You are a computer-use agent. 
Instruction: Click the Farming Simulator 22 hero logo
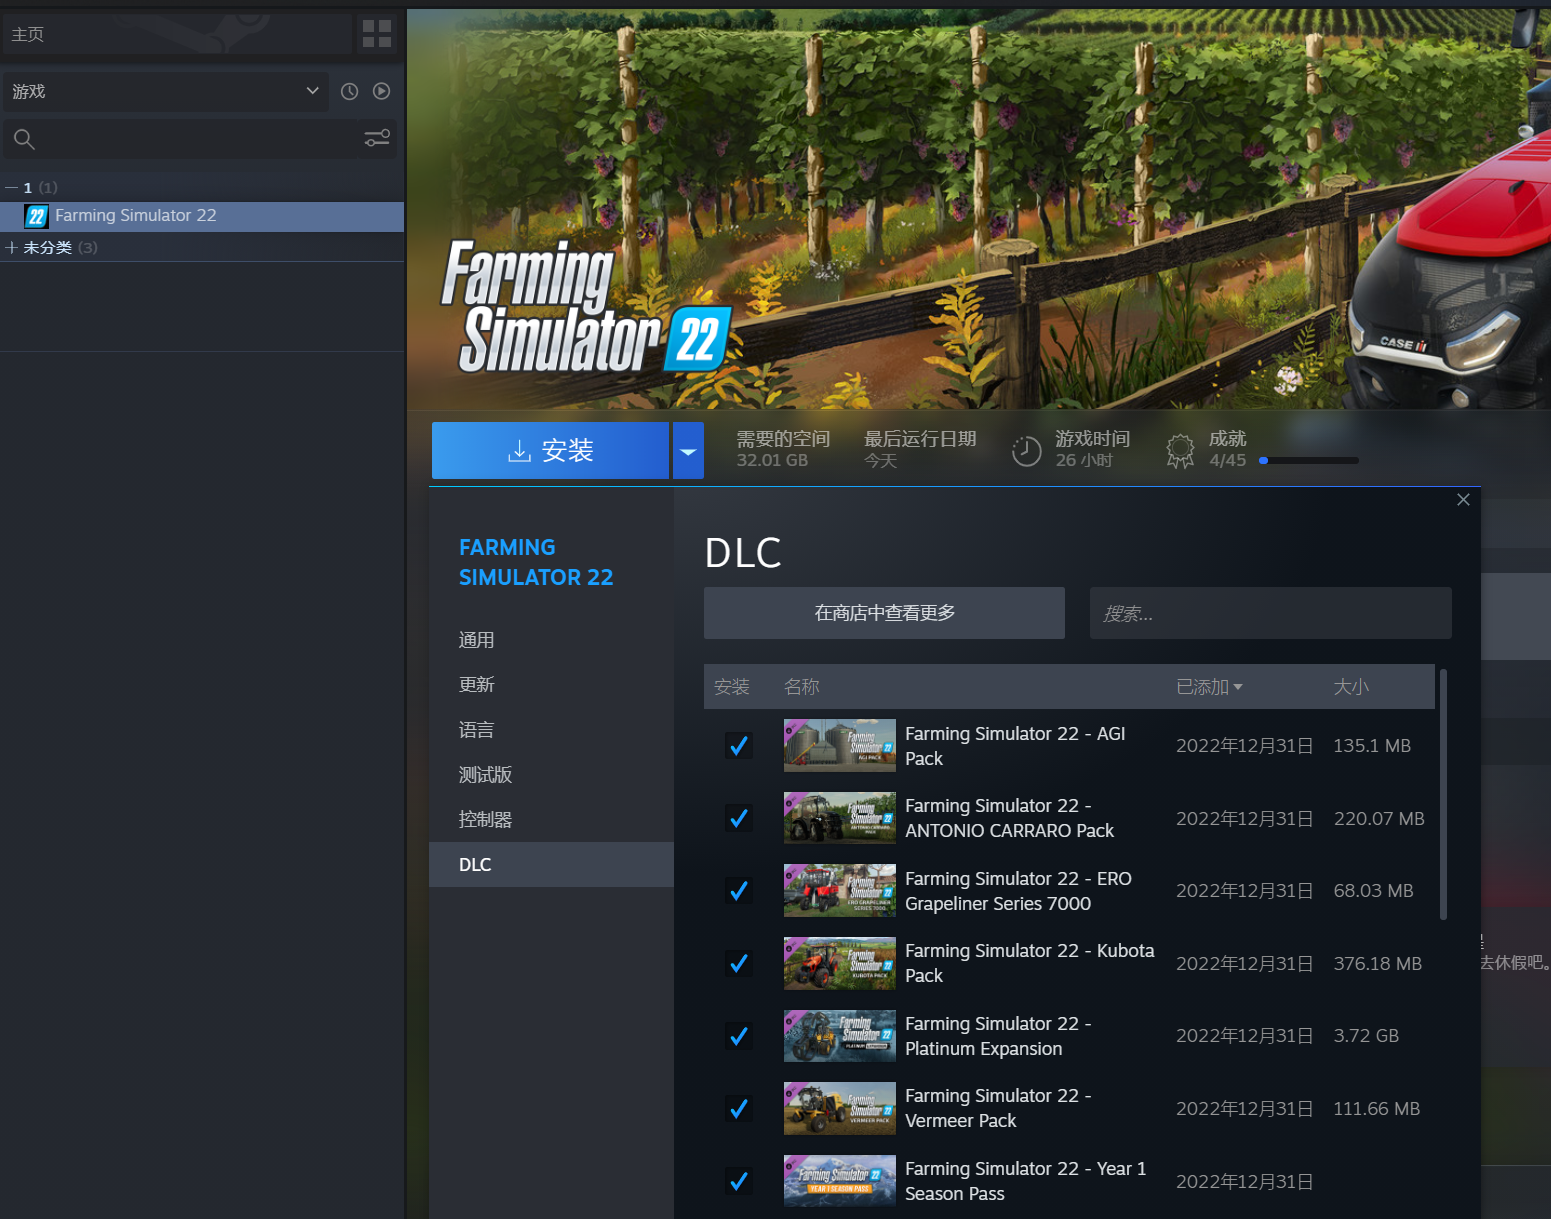[x=587, y=307]
